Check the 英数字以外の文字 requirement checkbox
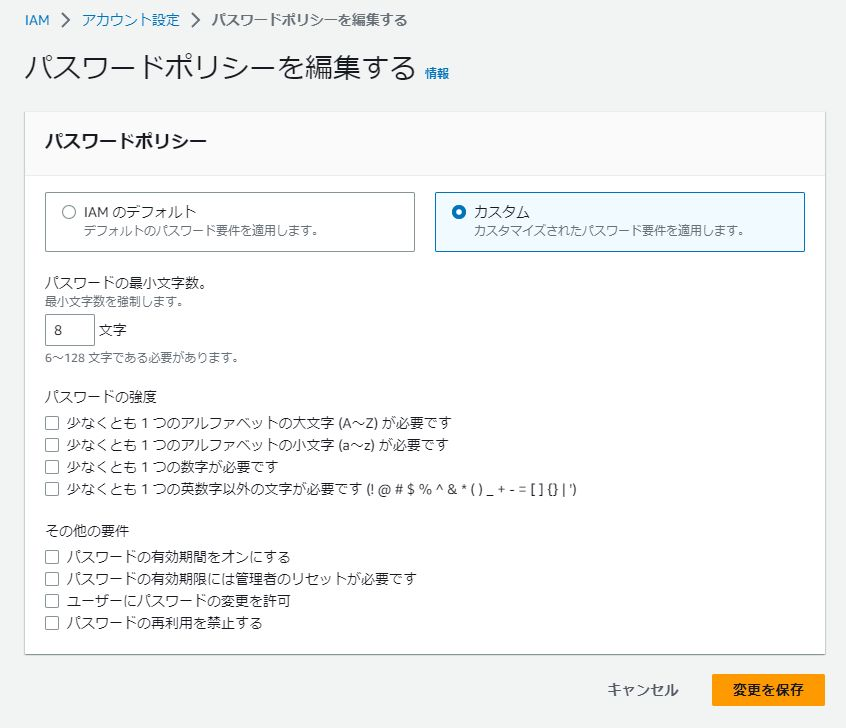The width and height of the screenshot is (846, 728). [52, 489]
